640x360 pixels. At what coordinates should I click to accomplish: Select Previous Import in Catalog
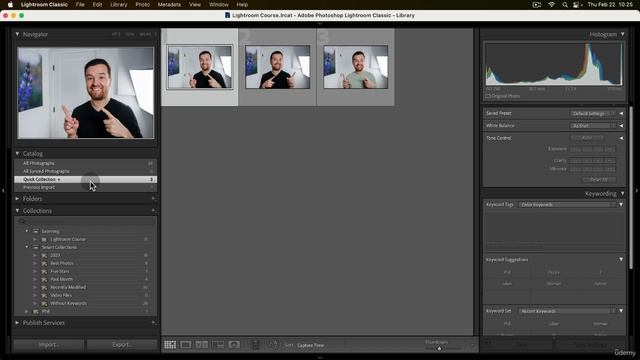tap(85, 187)
